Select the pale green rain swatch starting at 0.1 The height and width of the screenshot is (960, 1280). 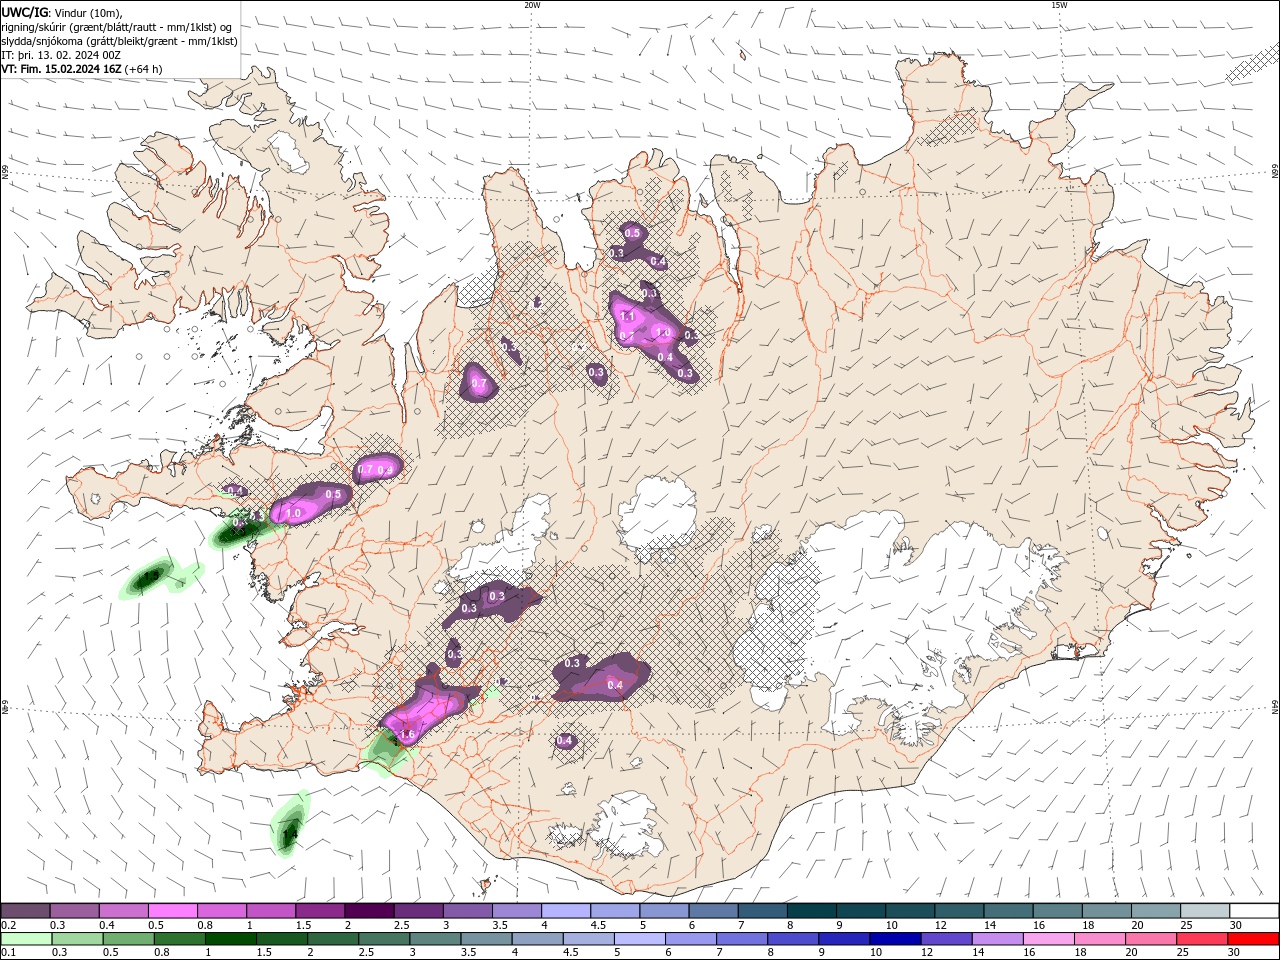[x=27, y=939]
